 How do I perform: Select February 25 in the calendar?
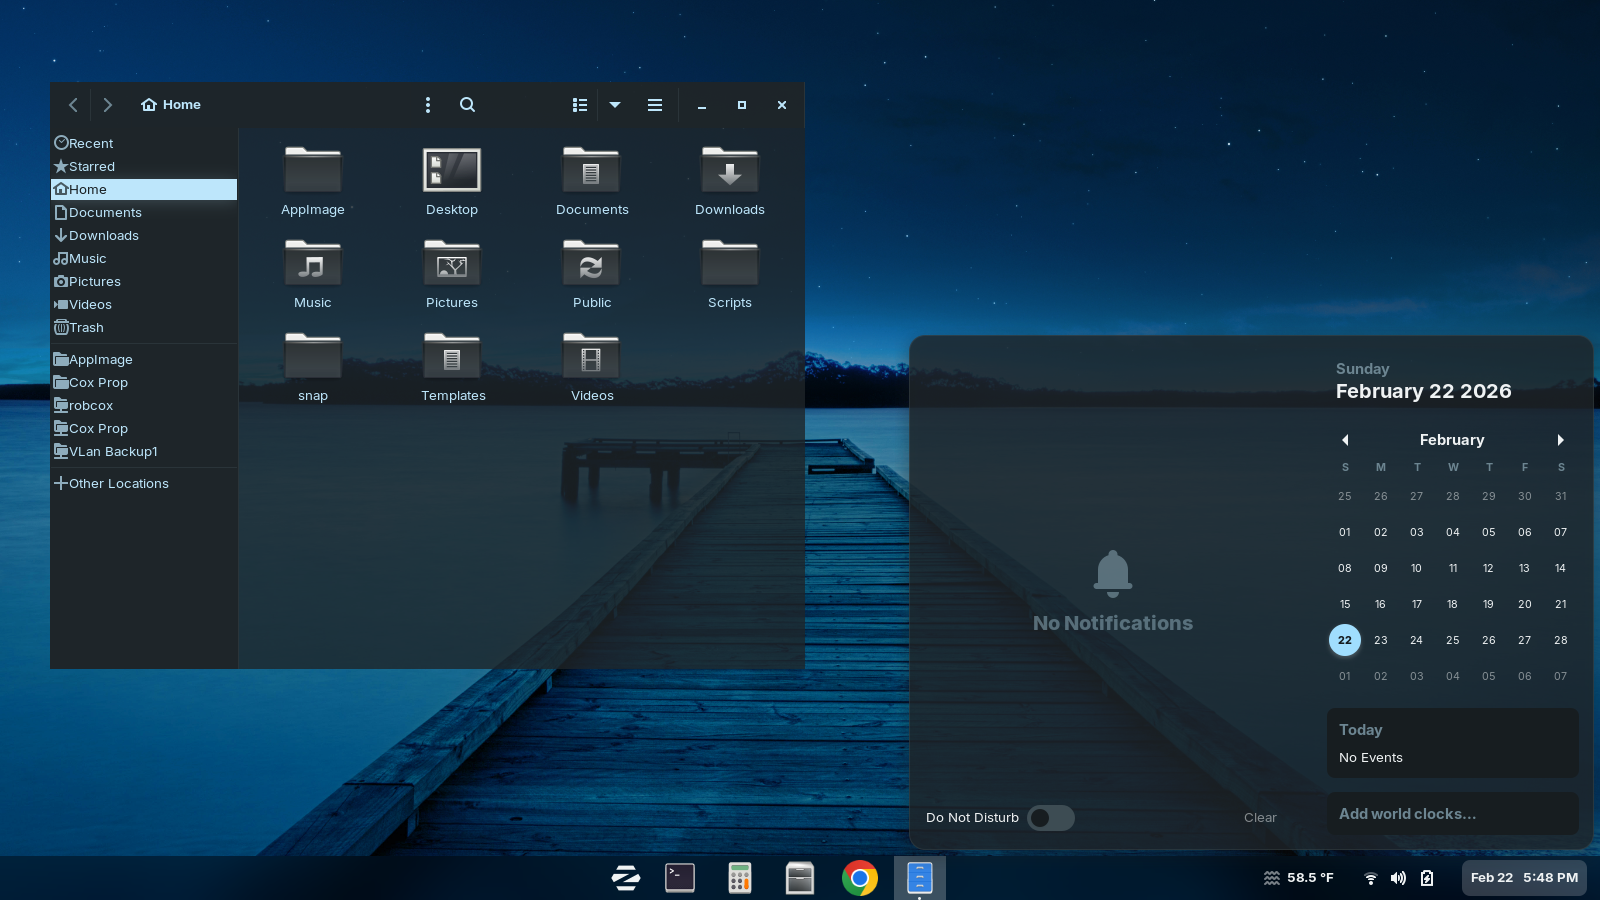(x=1453, y=640)
